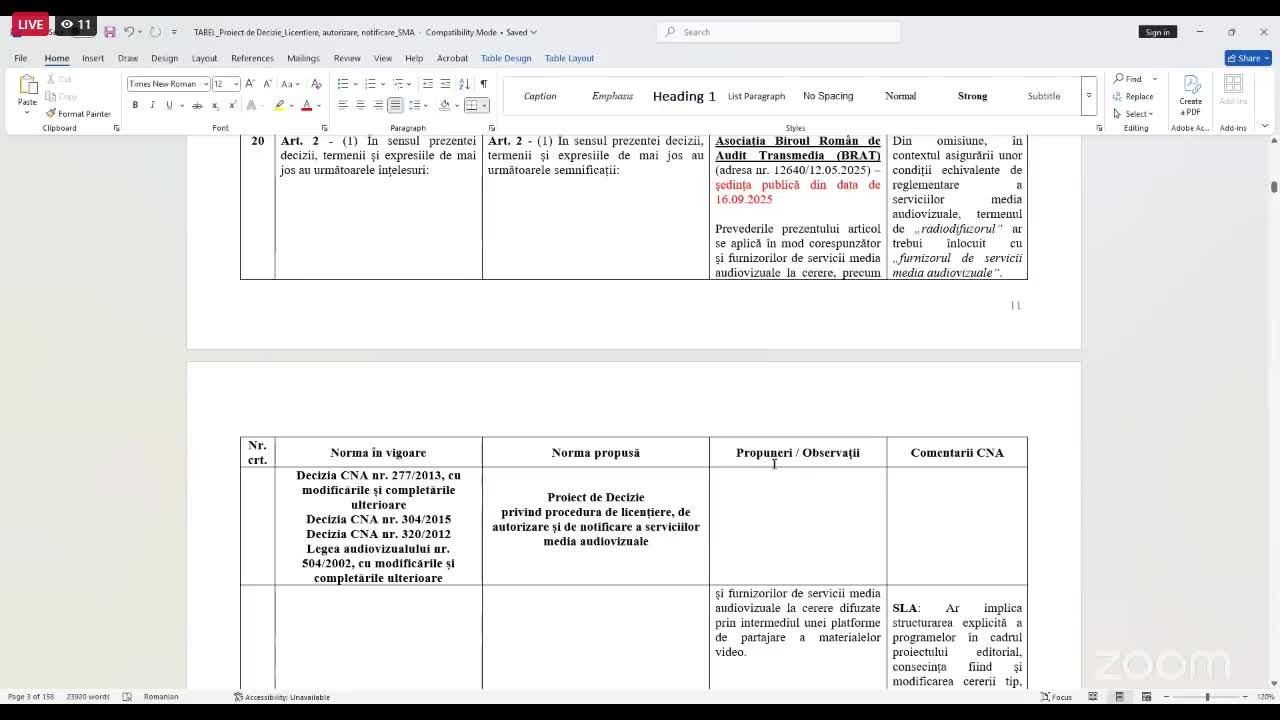Expand the Styles gallery
Viewport: 1280px width, 720px height.
point(1088,96)
